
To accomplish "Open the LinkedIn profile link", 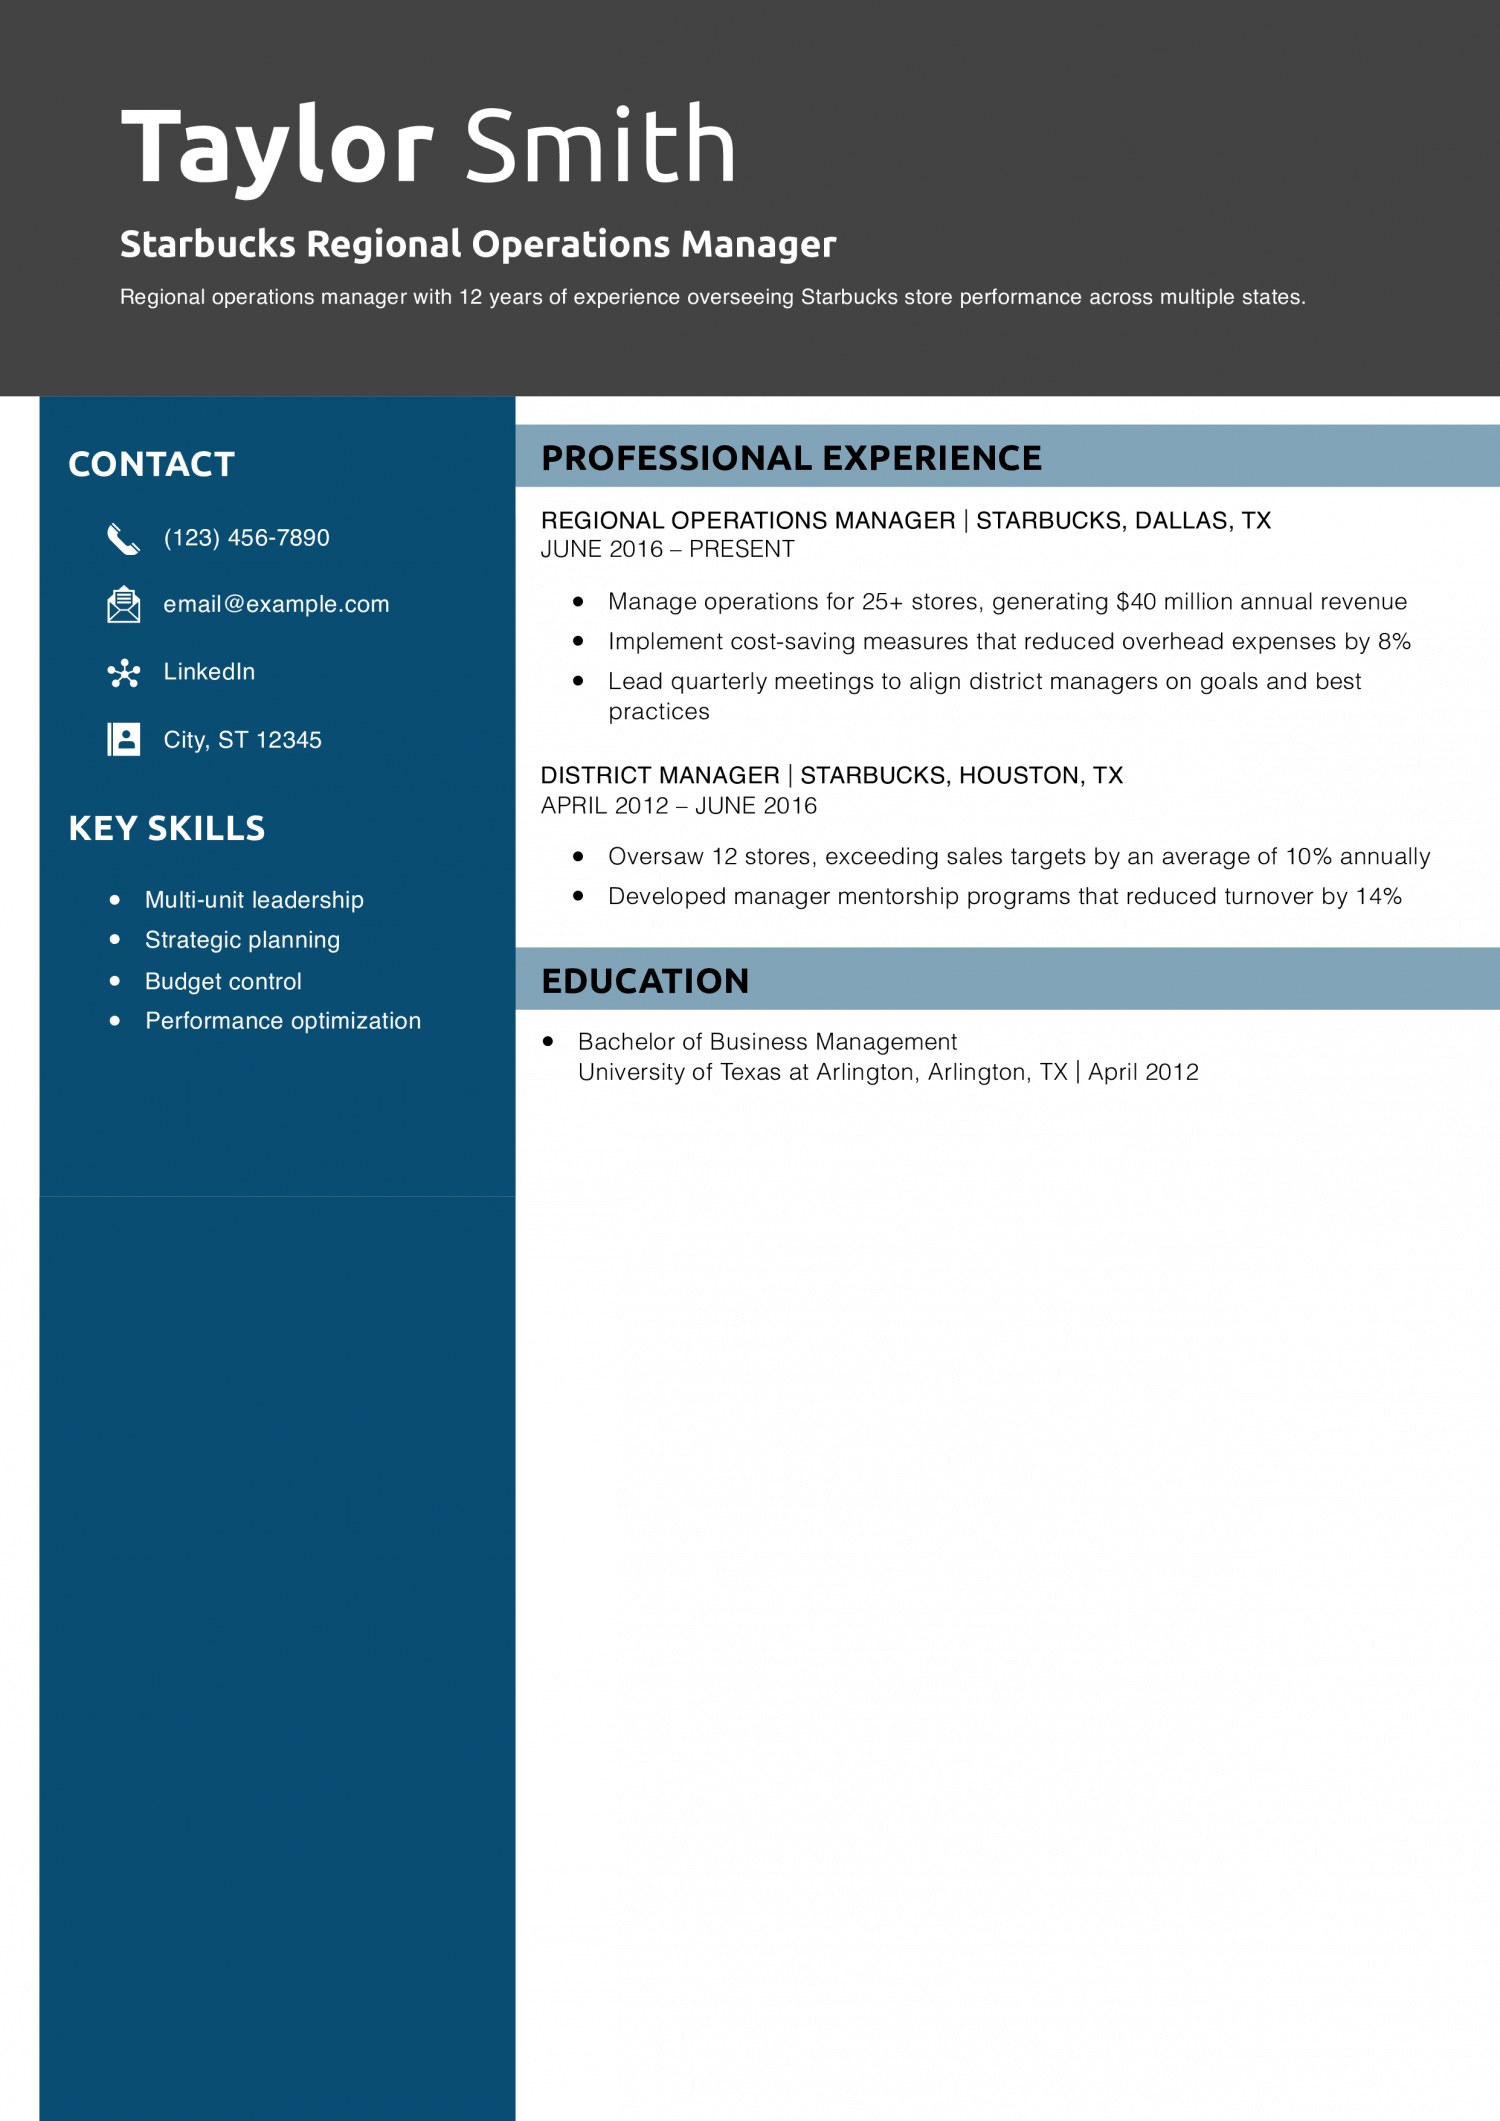I will (209, 672).
